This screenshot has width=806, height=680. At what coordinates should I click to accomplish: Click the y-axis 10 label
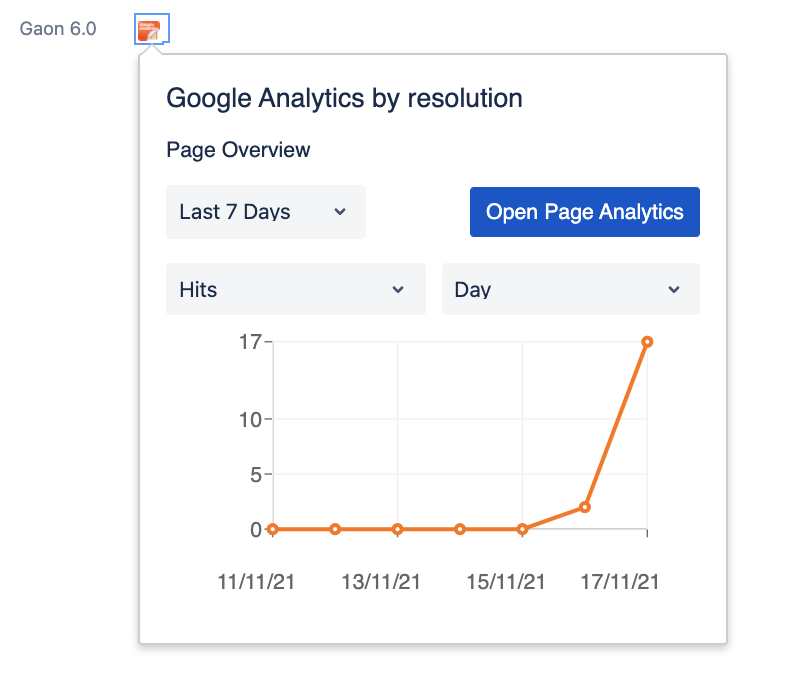coord(250,420)
